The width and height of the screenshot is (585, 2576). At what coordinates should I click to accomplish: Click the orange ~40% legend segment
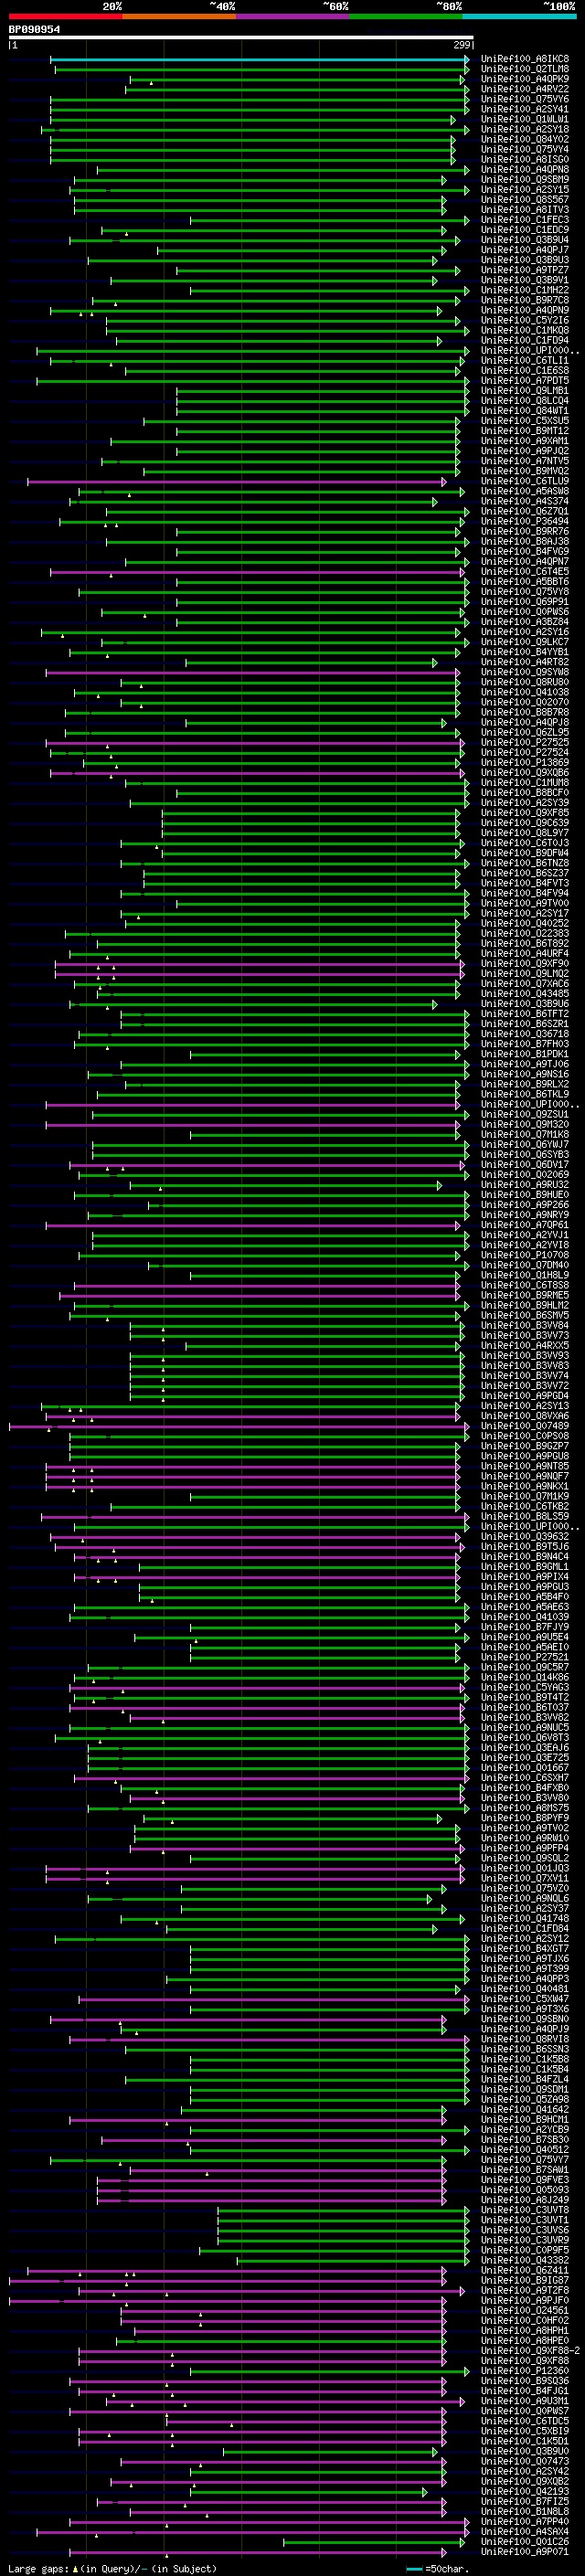point(179,16)
